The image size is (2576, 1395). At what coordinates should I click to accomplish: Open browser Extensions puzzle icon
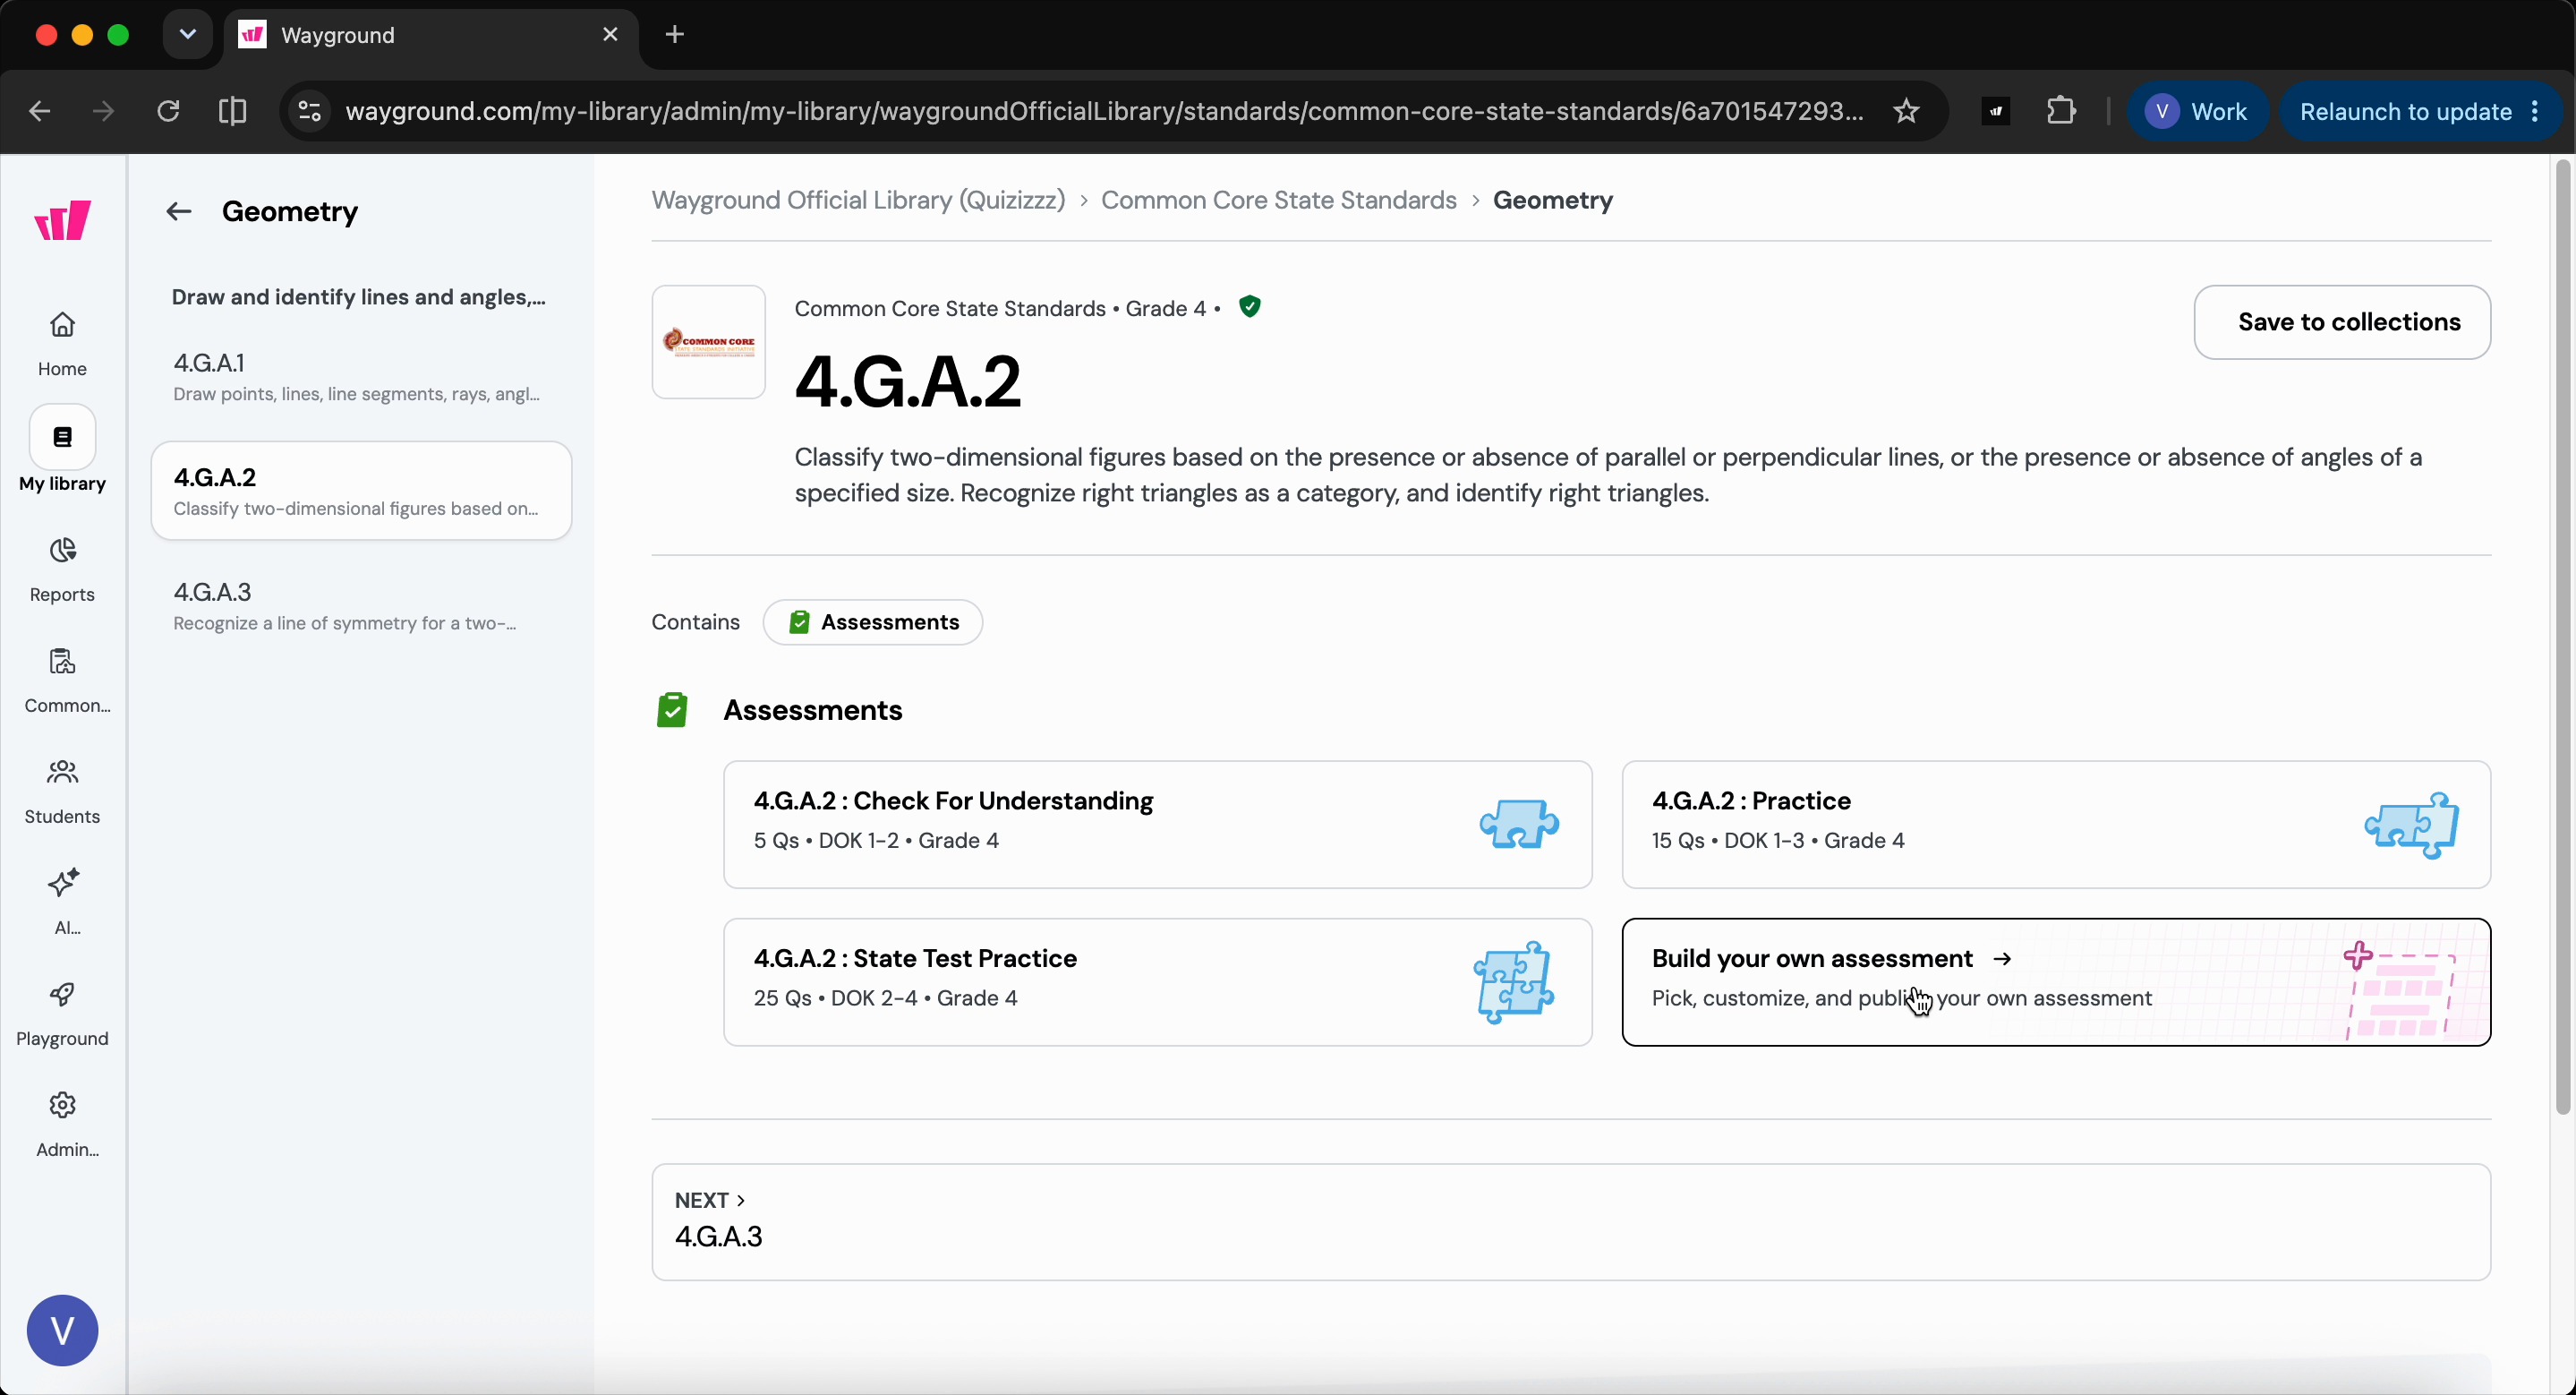[x=2061, y=111]
